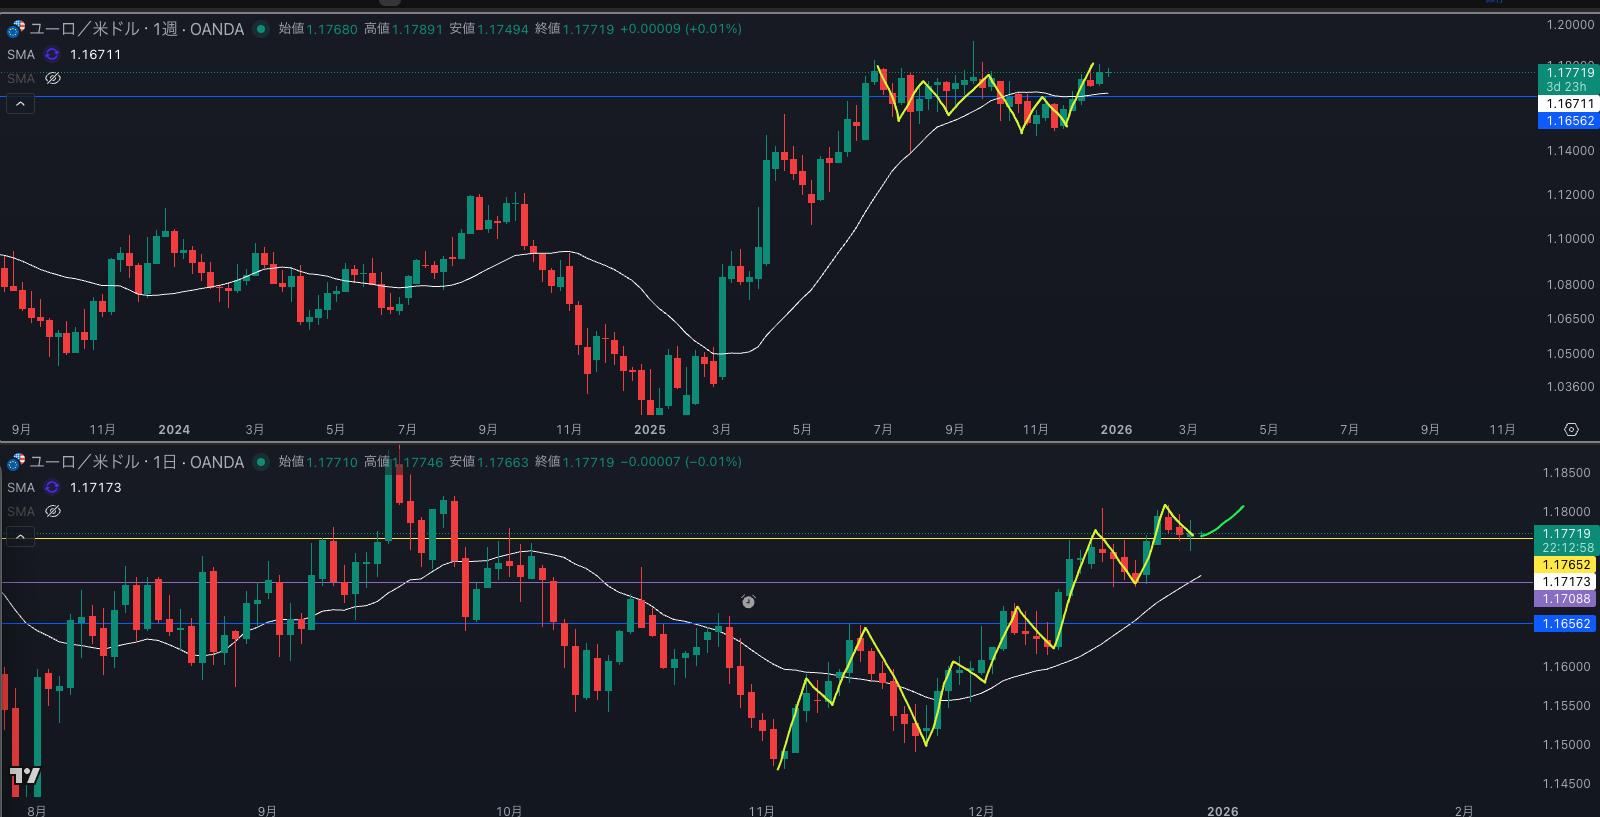Show the hidden SMA on weekly chart

point(53,78)
